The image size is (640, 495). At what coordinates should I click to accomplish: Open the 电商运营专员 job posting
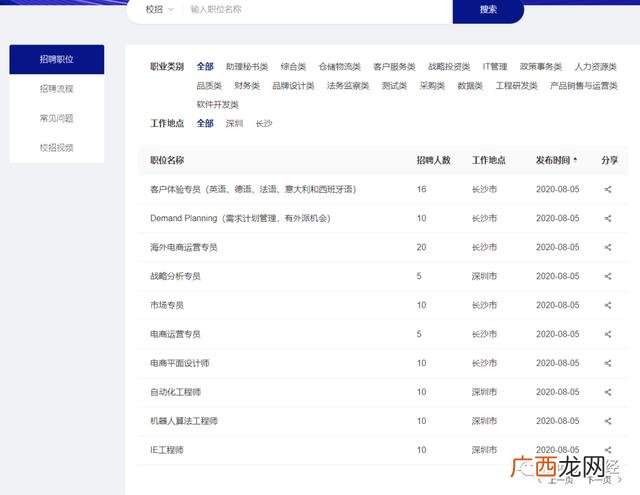tap(175, 334)
